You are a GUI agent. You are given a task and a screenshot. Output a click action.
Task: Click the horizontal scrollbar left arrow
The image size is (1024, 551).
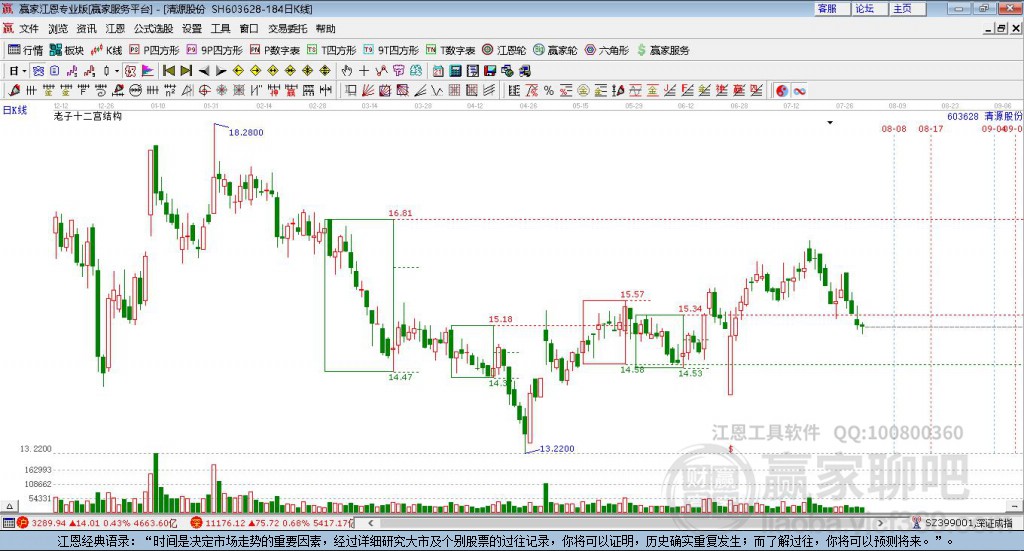tap(370, 523)
